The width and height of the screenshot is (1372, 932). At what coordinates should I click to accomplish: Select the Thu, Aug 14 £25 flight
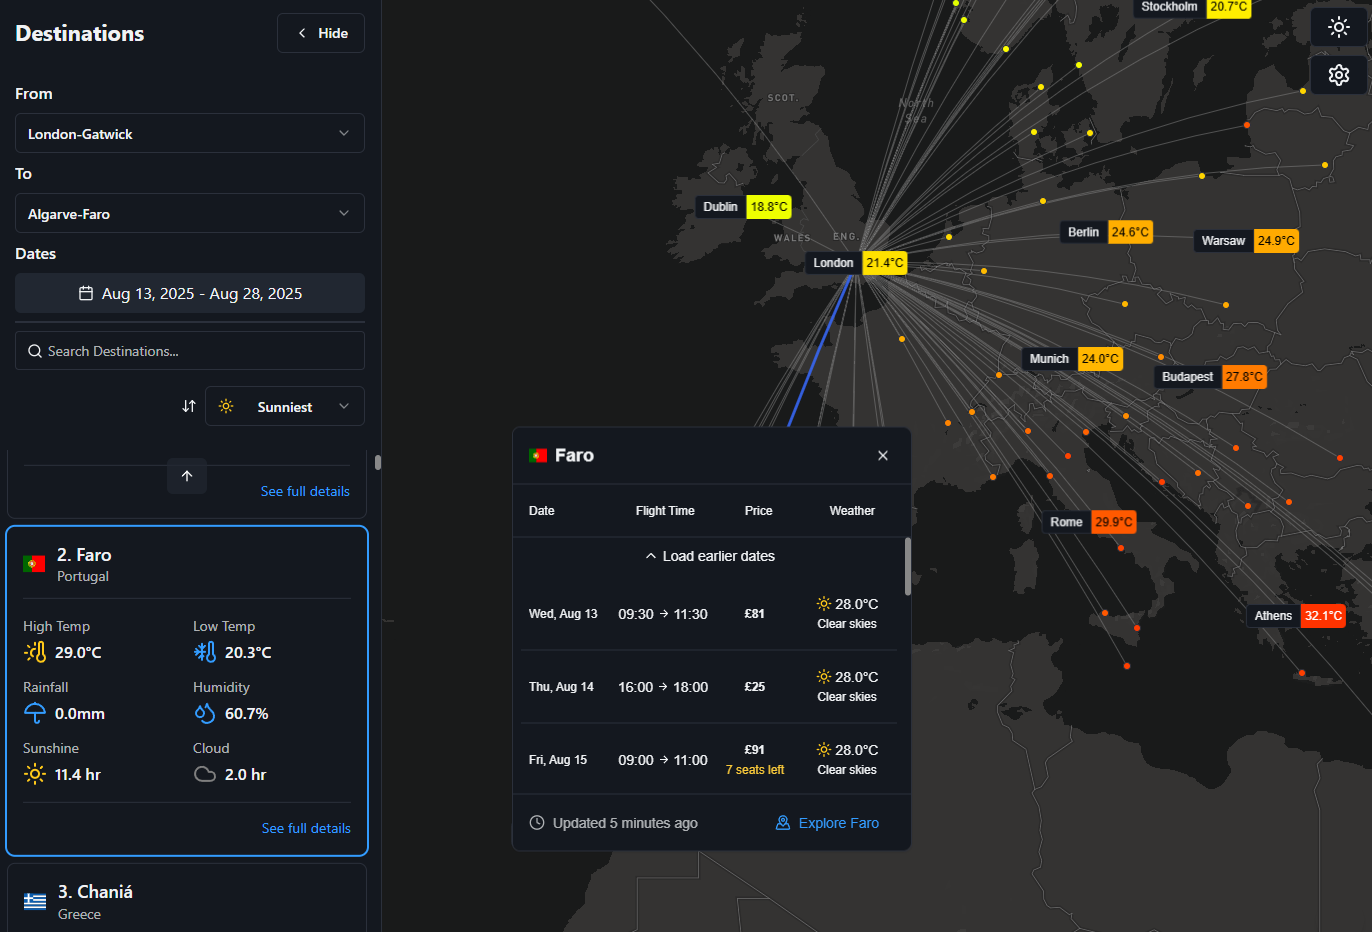pyautogui.click(x=705, y=687)
